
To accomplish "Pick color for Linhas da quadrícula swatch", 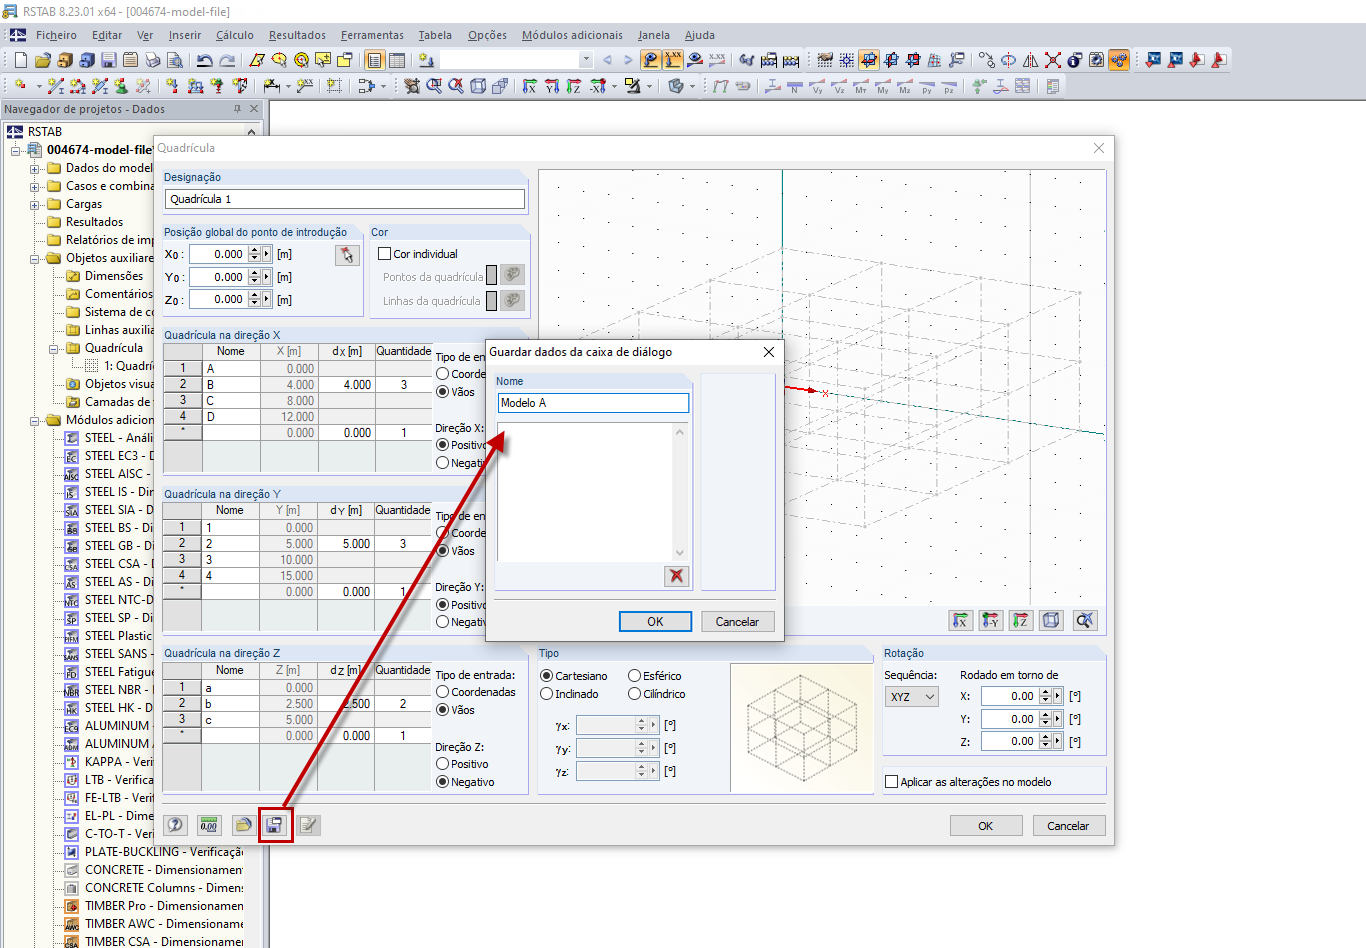I will 512,300.
